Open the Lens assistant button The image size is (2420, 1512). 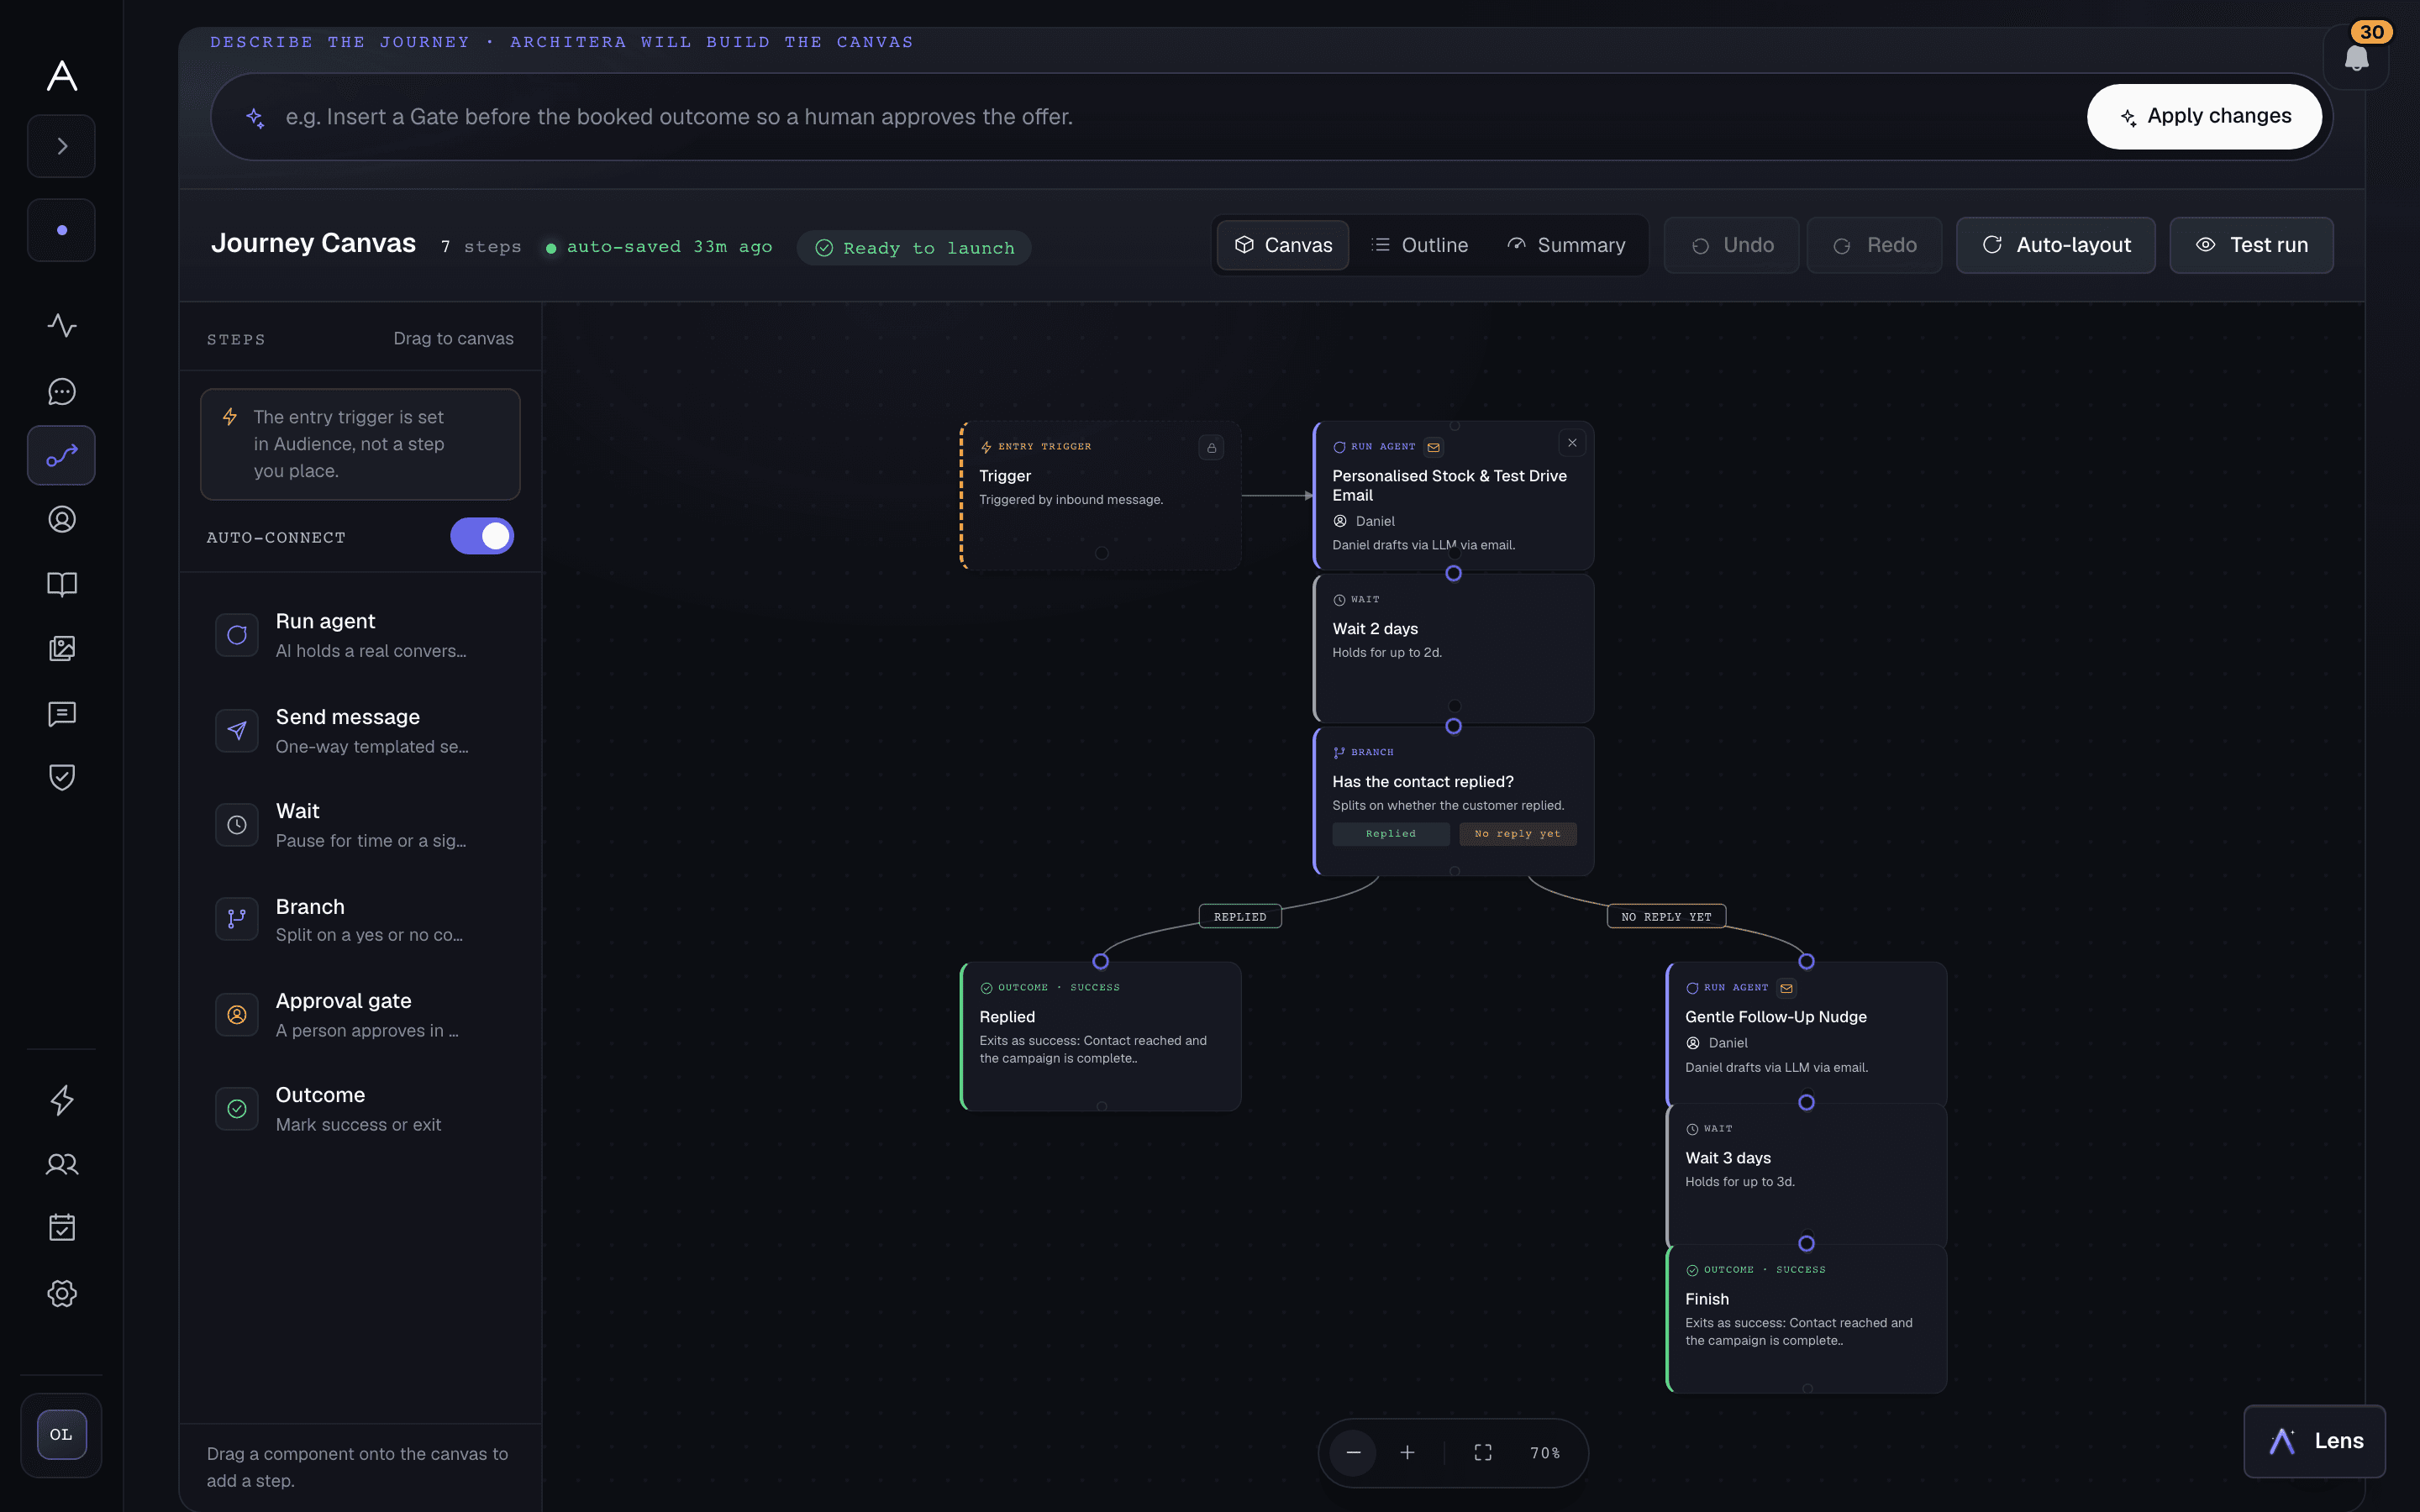(x=2314, y=1441)
